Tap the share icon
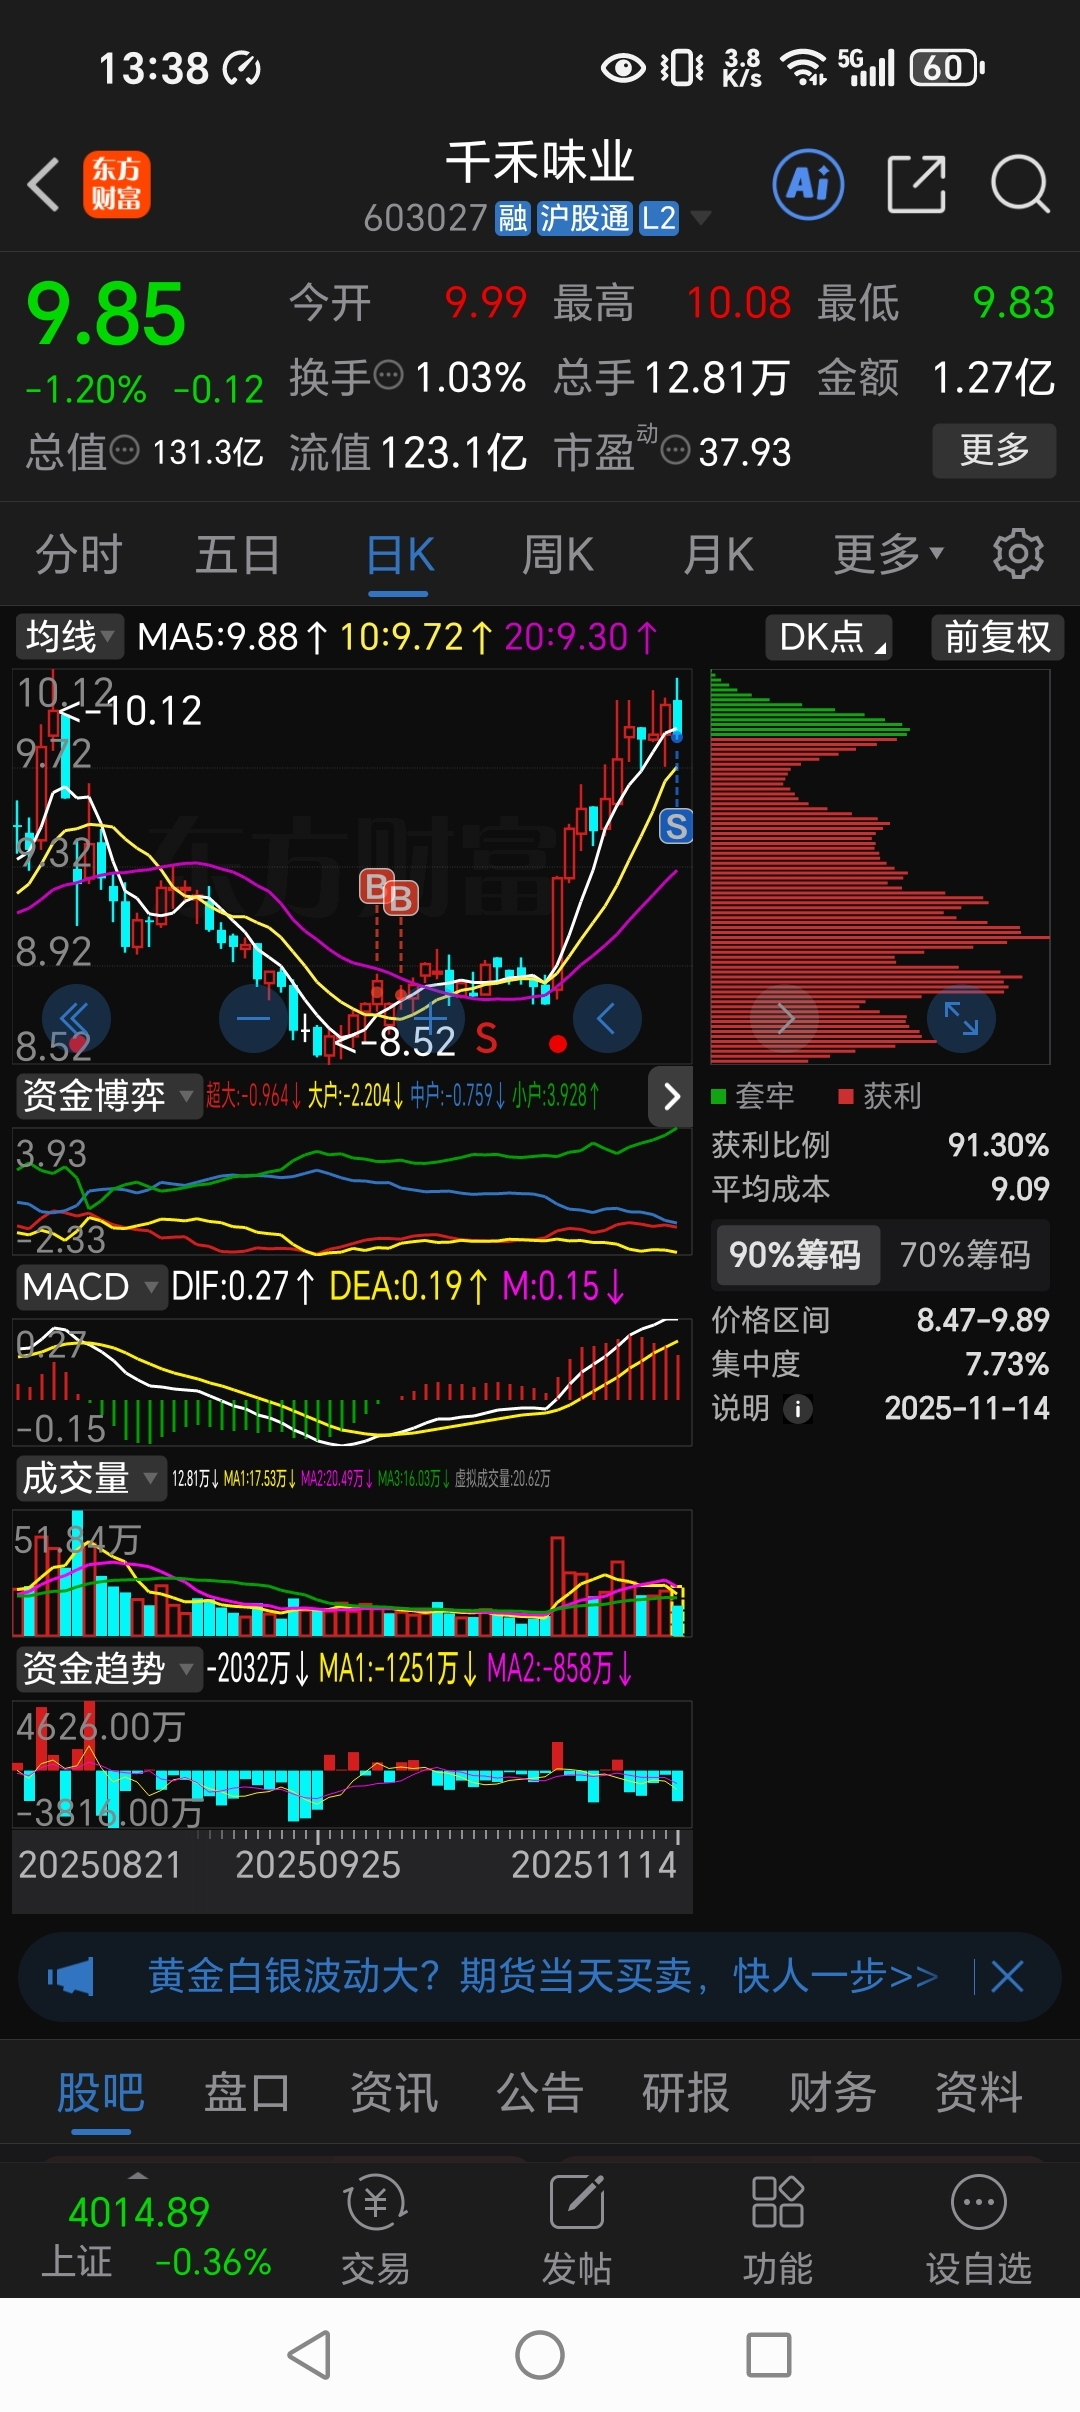Viewport: 1080px width, 2412px height. 917,184
